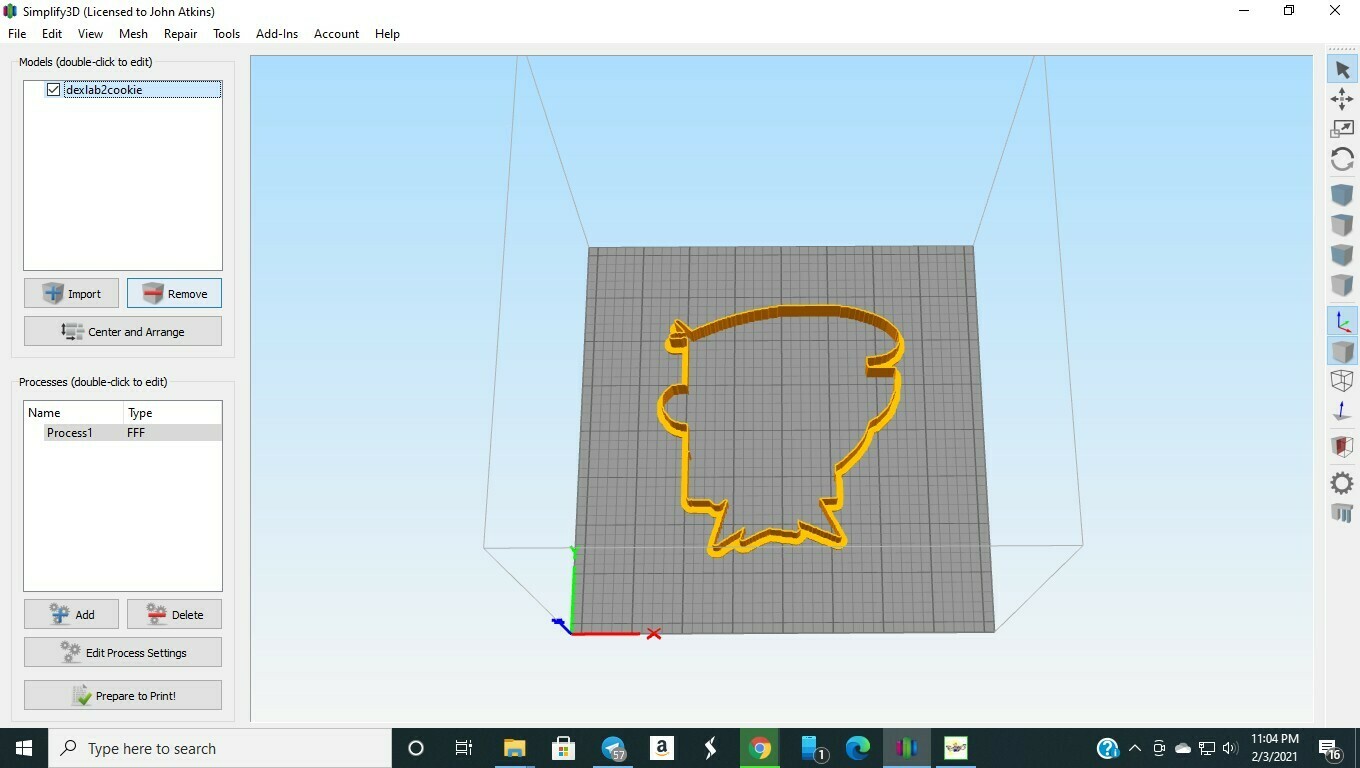The image size is (1360, 768).
Task: Toggle the coordinate axes display
Action: pyautogui.click(x=1342, y=320)
